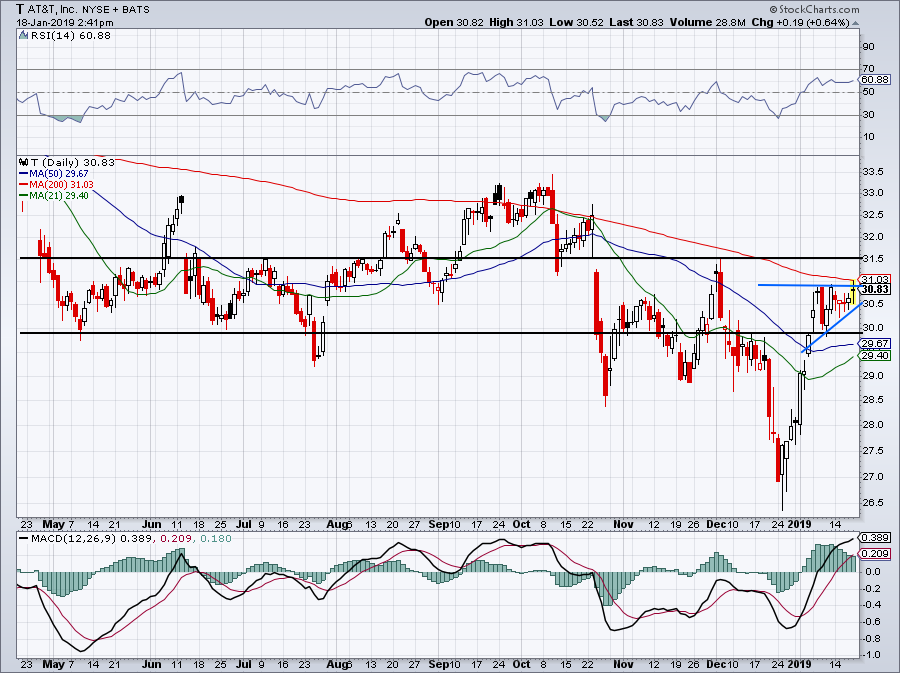
Task: Click the red-outlined 31.03 price axis flag
Action: [x=875, y=280]
